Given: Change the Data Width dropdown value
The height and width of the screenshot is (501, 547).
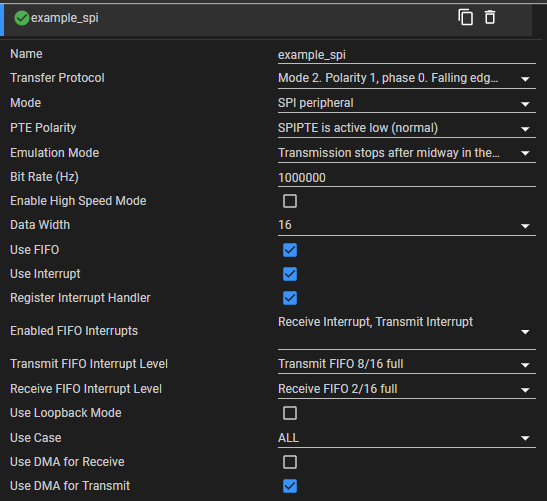Looking at the screenshot, I should (x=407, y=225).
